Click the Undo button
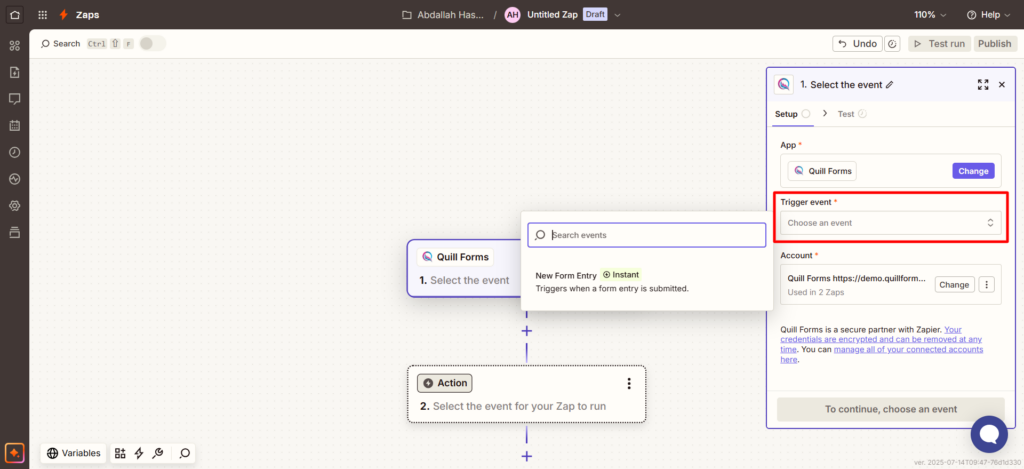The height and width of the screenshot is (469, 1024). click(857, 44)
